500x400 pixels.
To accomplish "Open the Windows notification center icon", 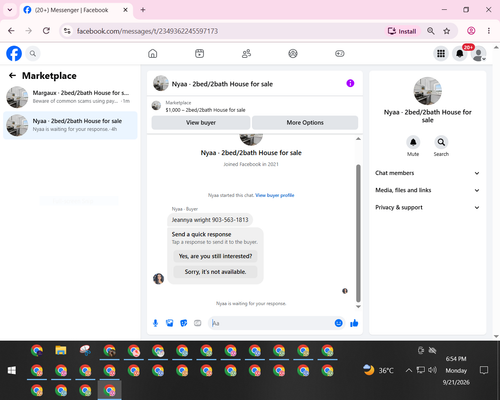I will point(484,370).
